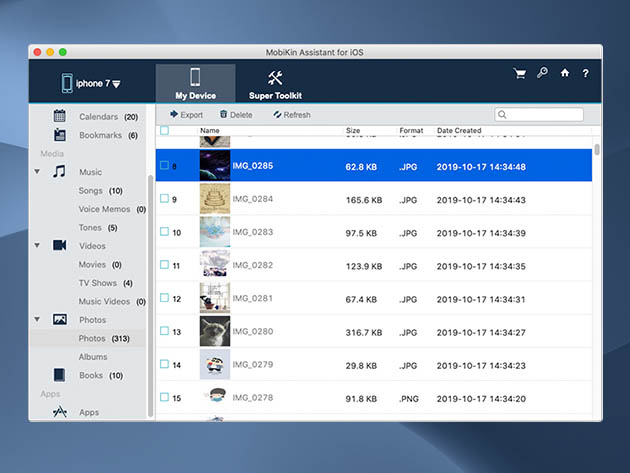The height and width of the screenshot is (473, 630).
Task: Open the iphone 7 device dropdown arrow
Action: pos(116,84)
